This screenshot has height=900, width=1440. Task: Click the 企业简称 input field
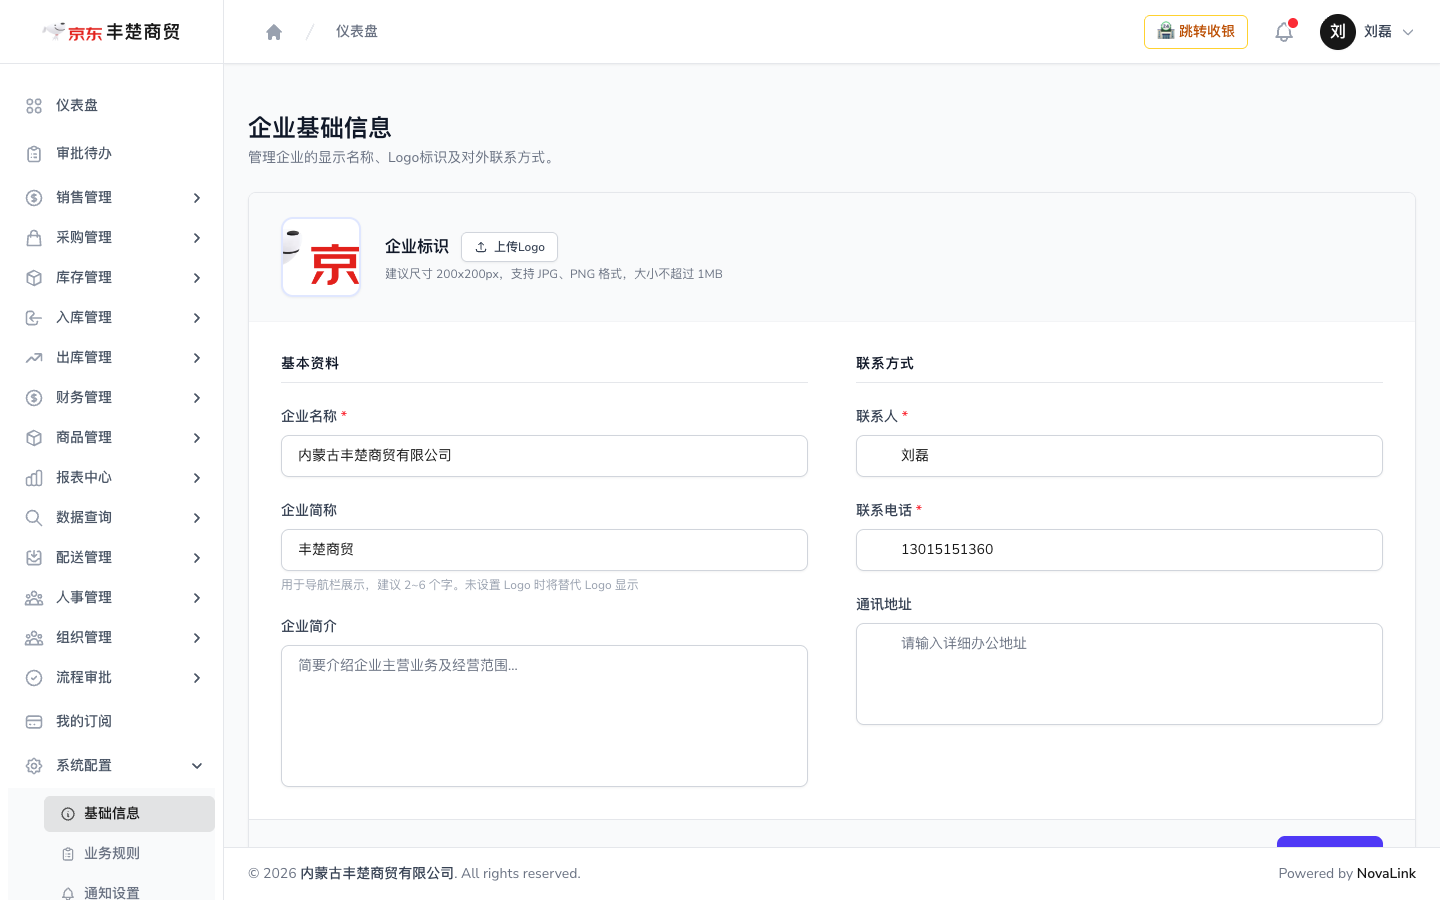[544, 550]
